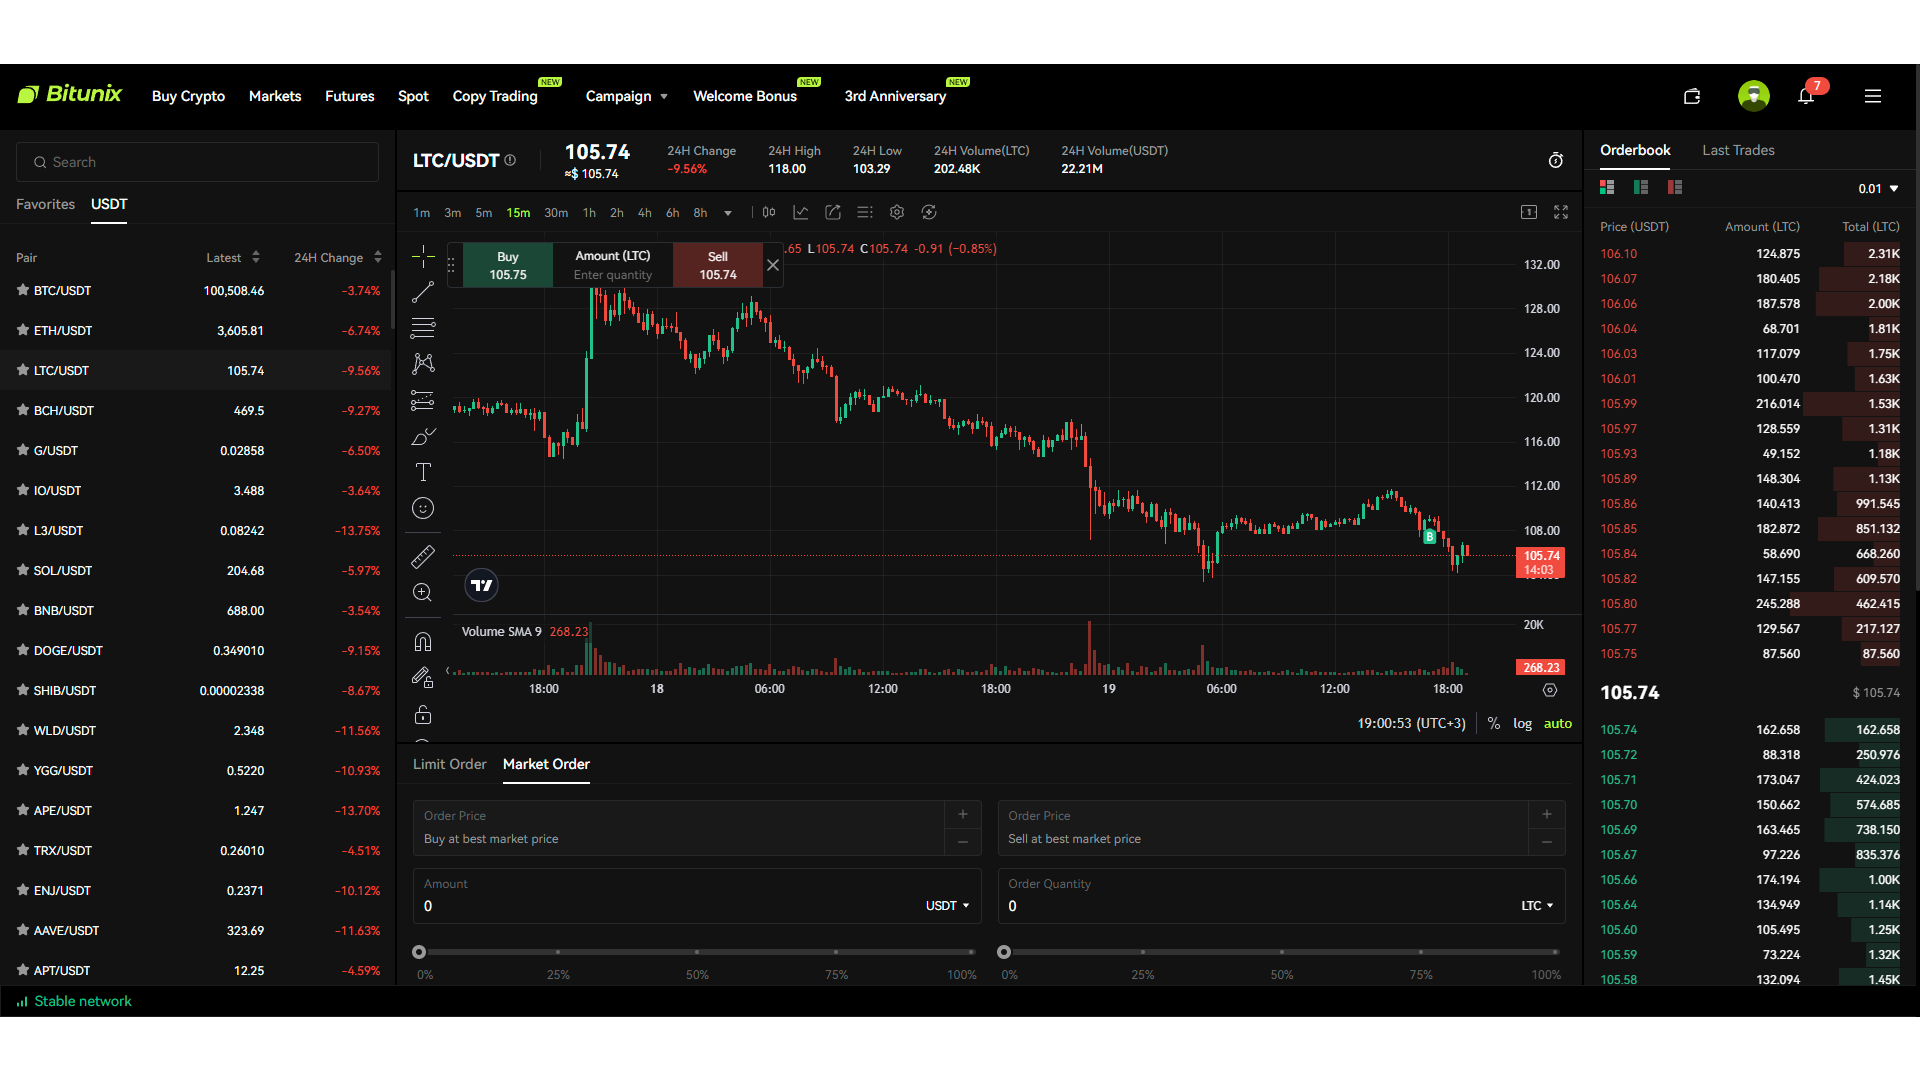The image size is (1920, 1080).
Task: Select the trend line drawing tool
Action: [423, 292]
